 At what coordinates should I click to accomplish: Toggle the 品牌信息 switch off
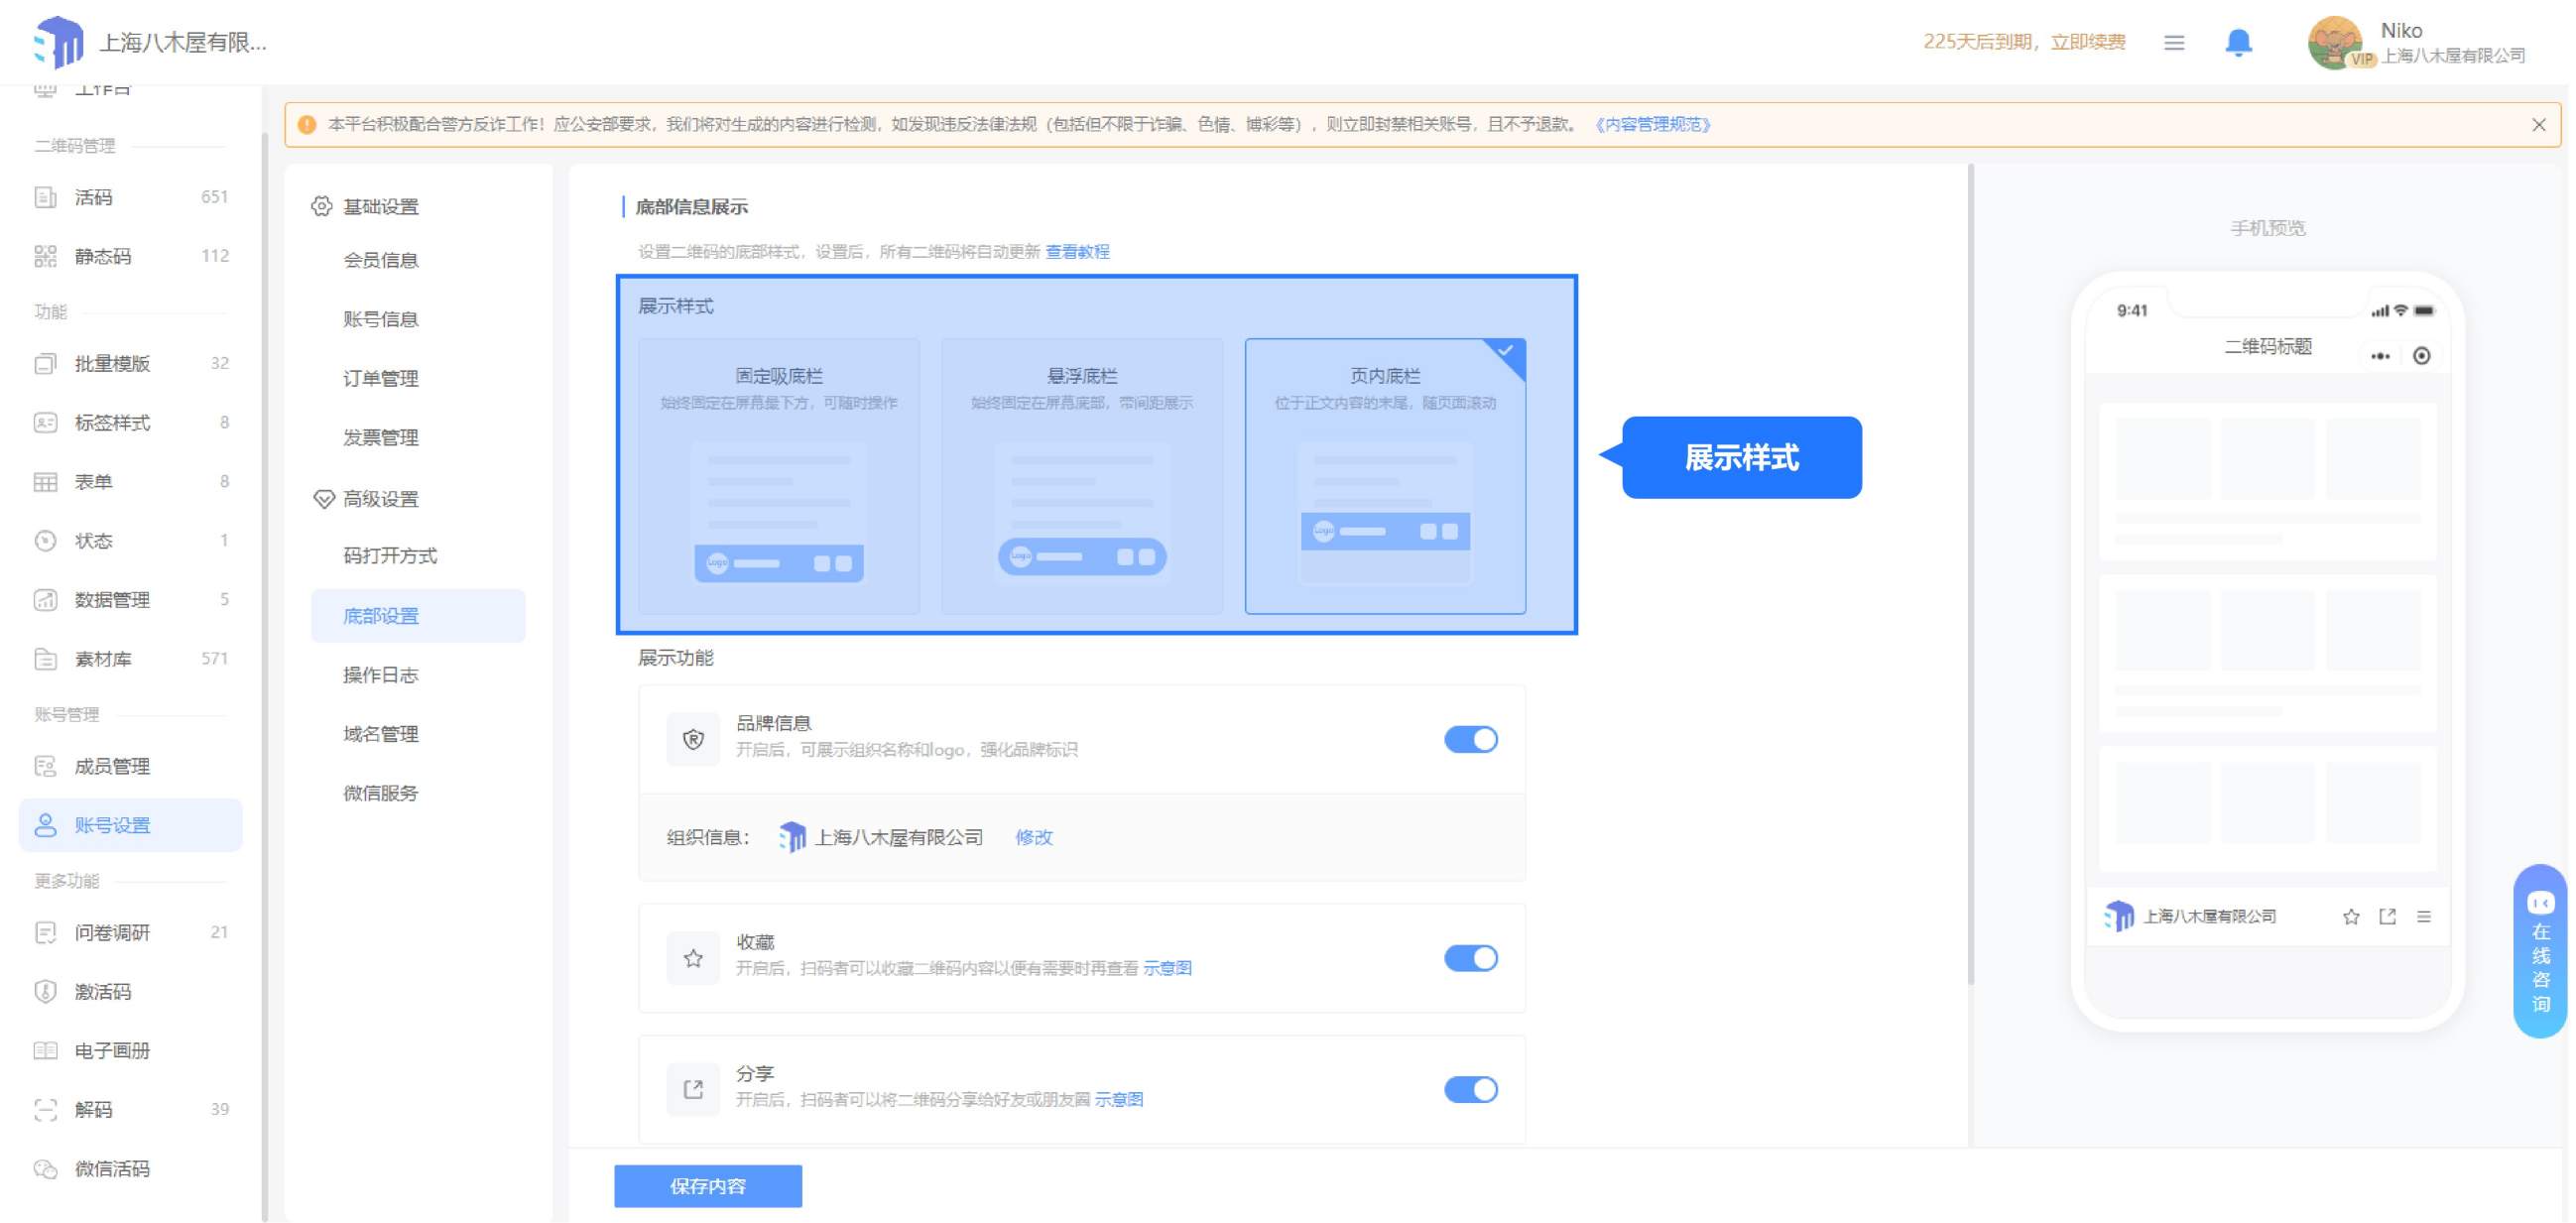[1470, 739]
